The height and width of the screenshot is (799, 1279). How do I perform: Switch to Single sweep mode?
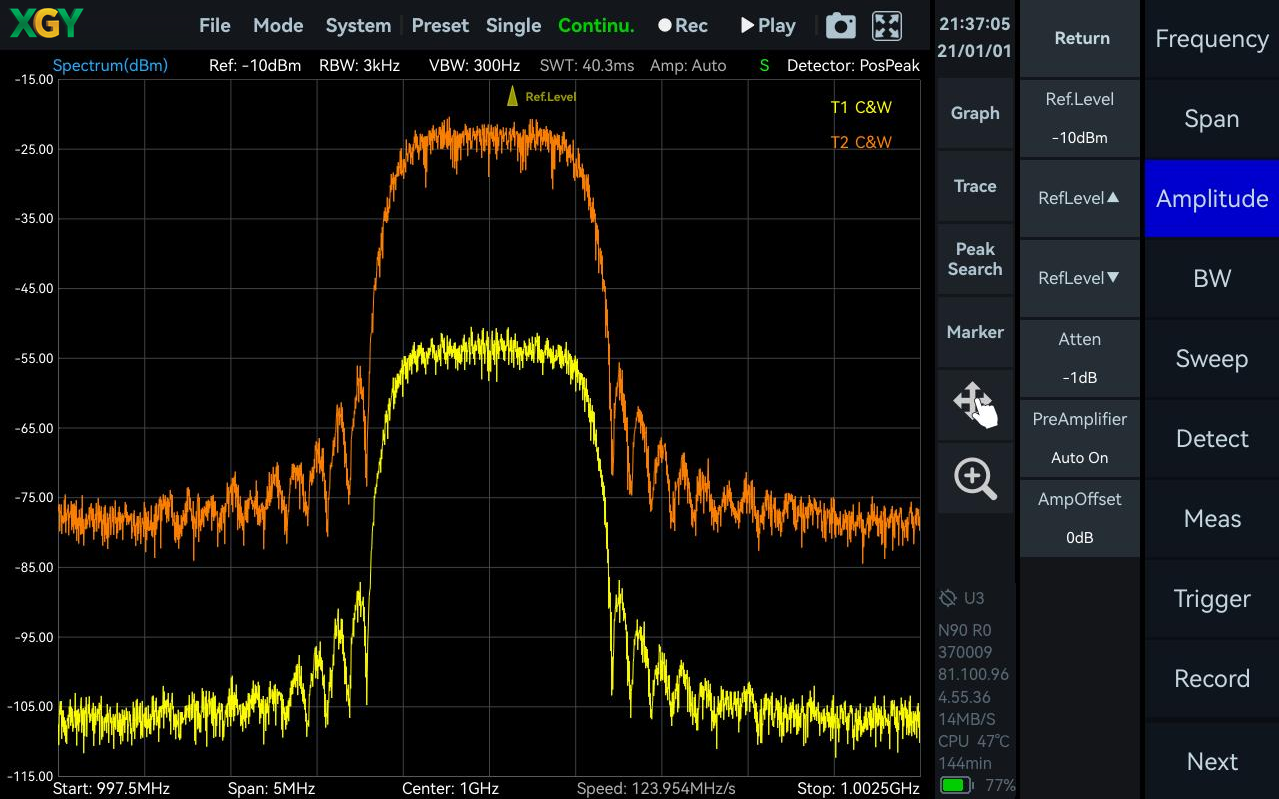tap(513, 26)
